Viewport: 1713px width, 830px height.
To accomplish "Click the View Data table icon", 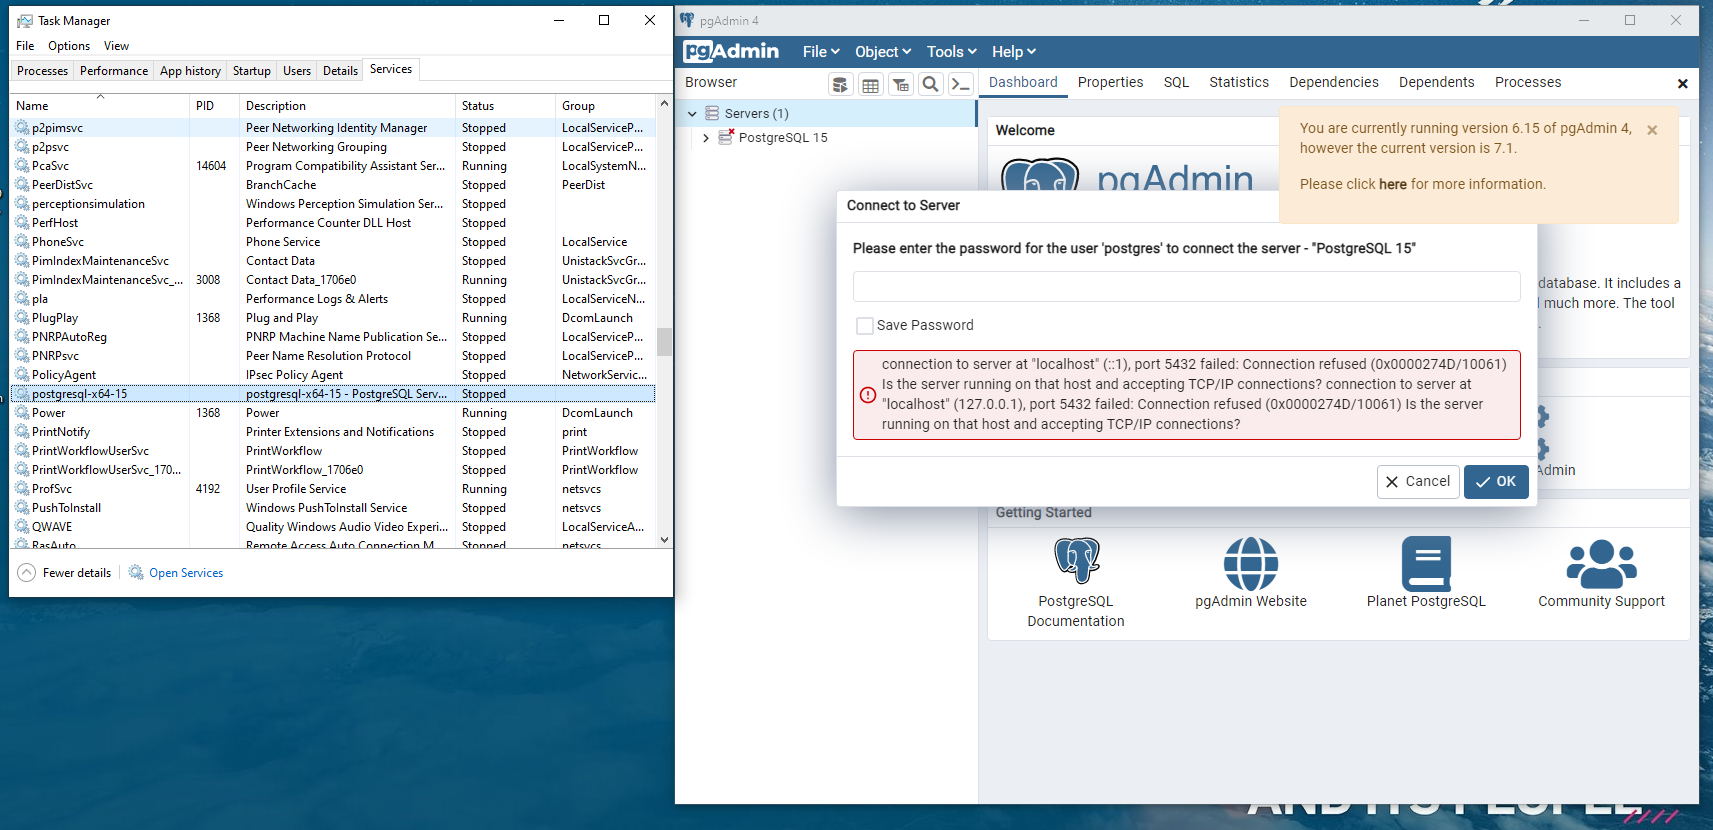I will point(870,85).
